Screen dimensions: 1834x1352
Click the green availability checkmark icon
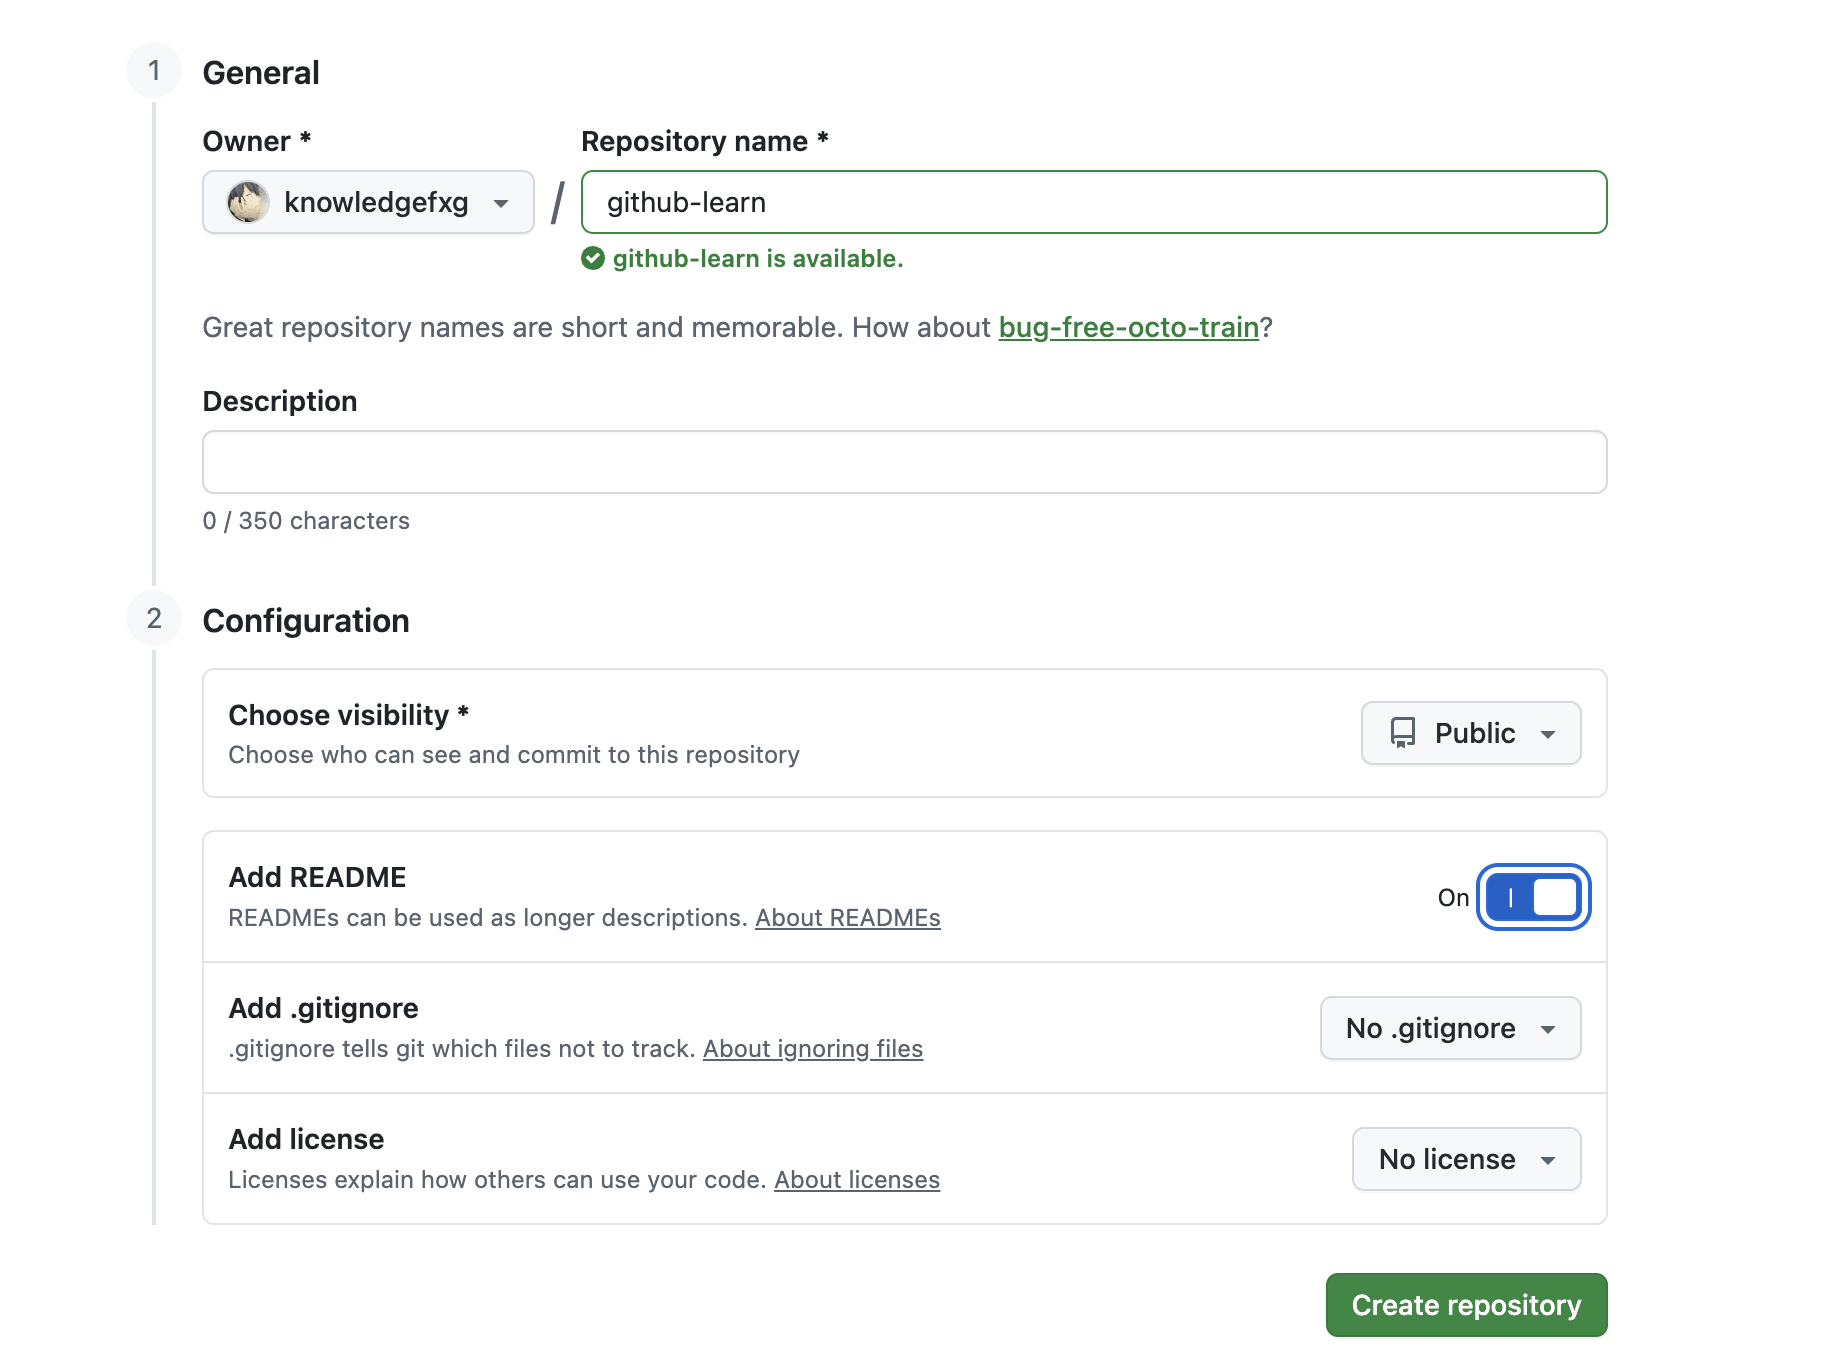click(x=593, y=259)
